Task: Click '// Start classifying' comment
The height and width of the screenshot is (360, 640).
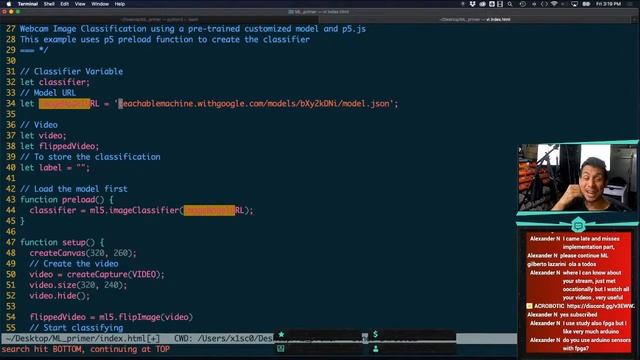Action: pos(76,328)
